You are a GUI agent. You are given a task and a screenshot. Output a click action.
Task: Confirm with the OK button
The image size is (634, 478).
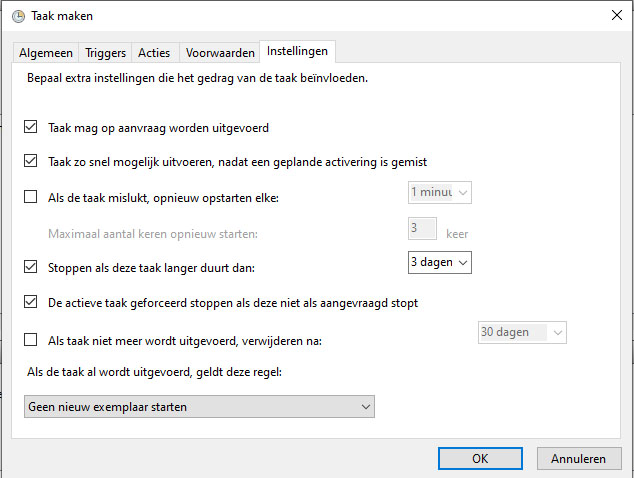click(480, 459)
